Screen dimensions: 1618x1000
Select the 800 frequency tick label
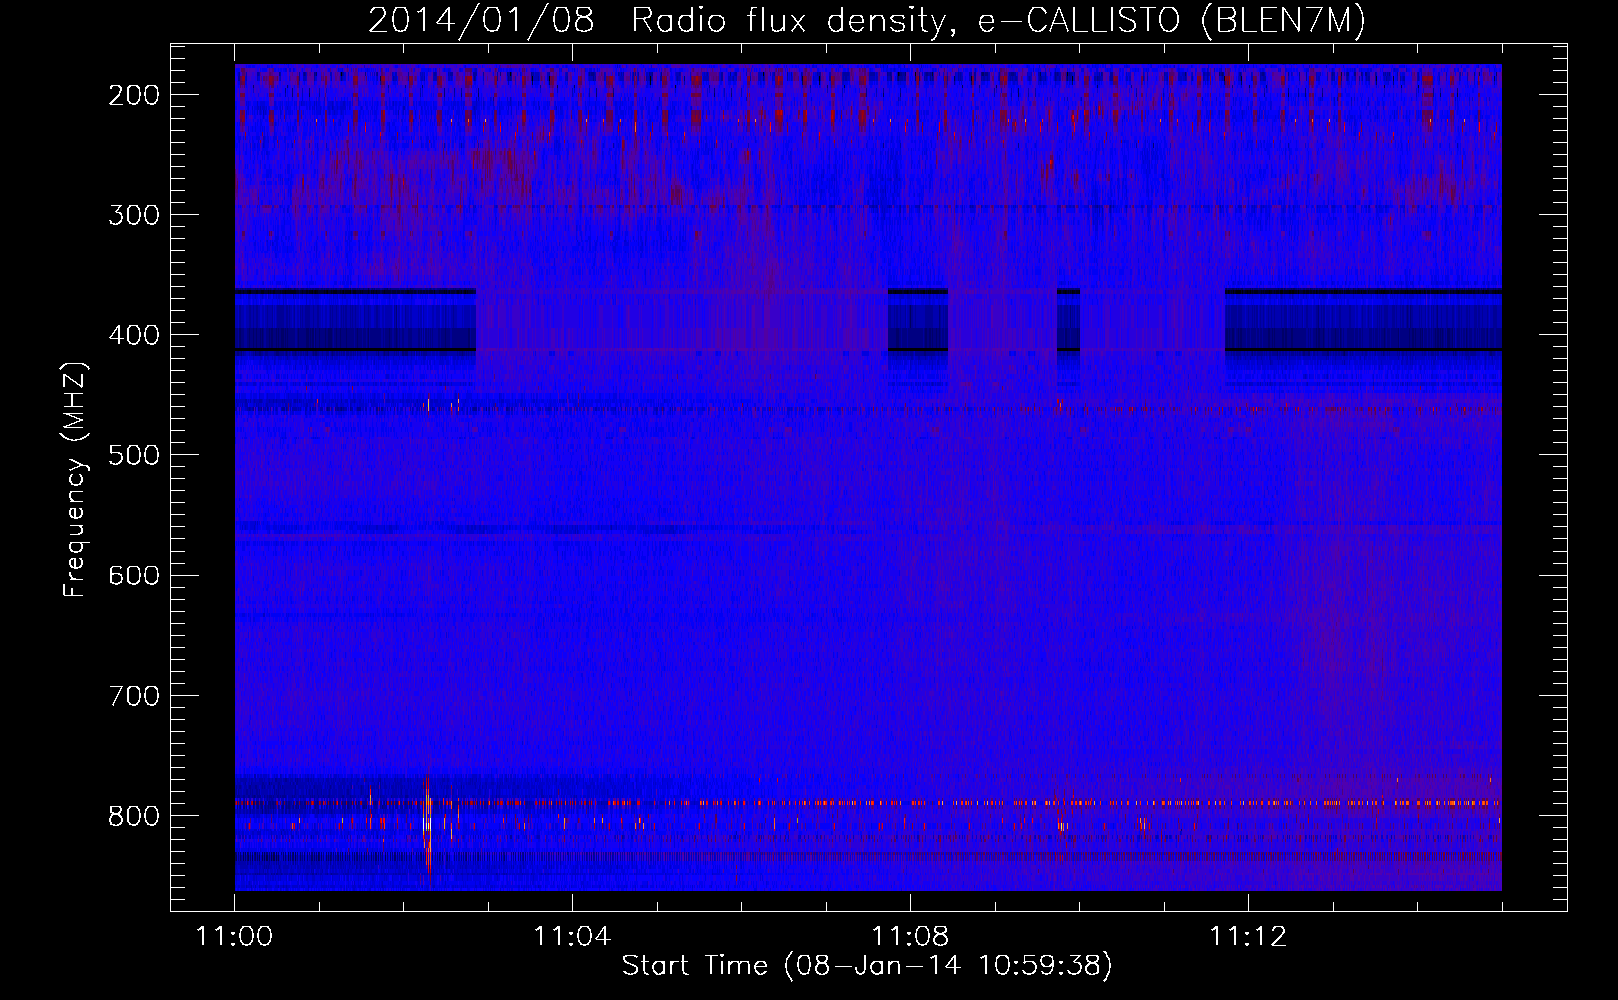pyautogui.click(x=134, y=816)
